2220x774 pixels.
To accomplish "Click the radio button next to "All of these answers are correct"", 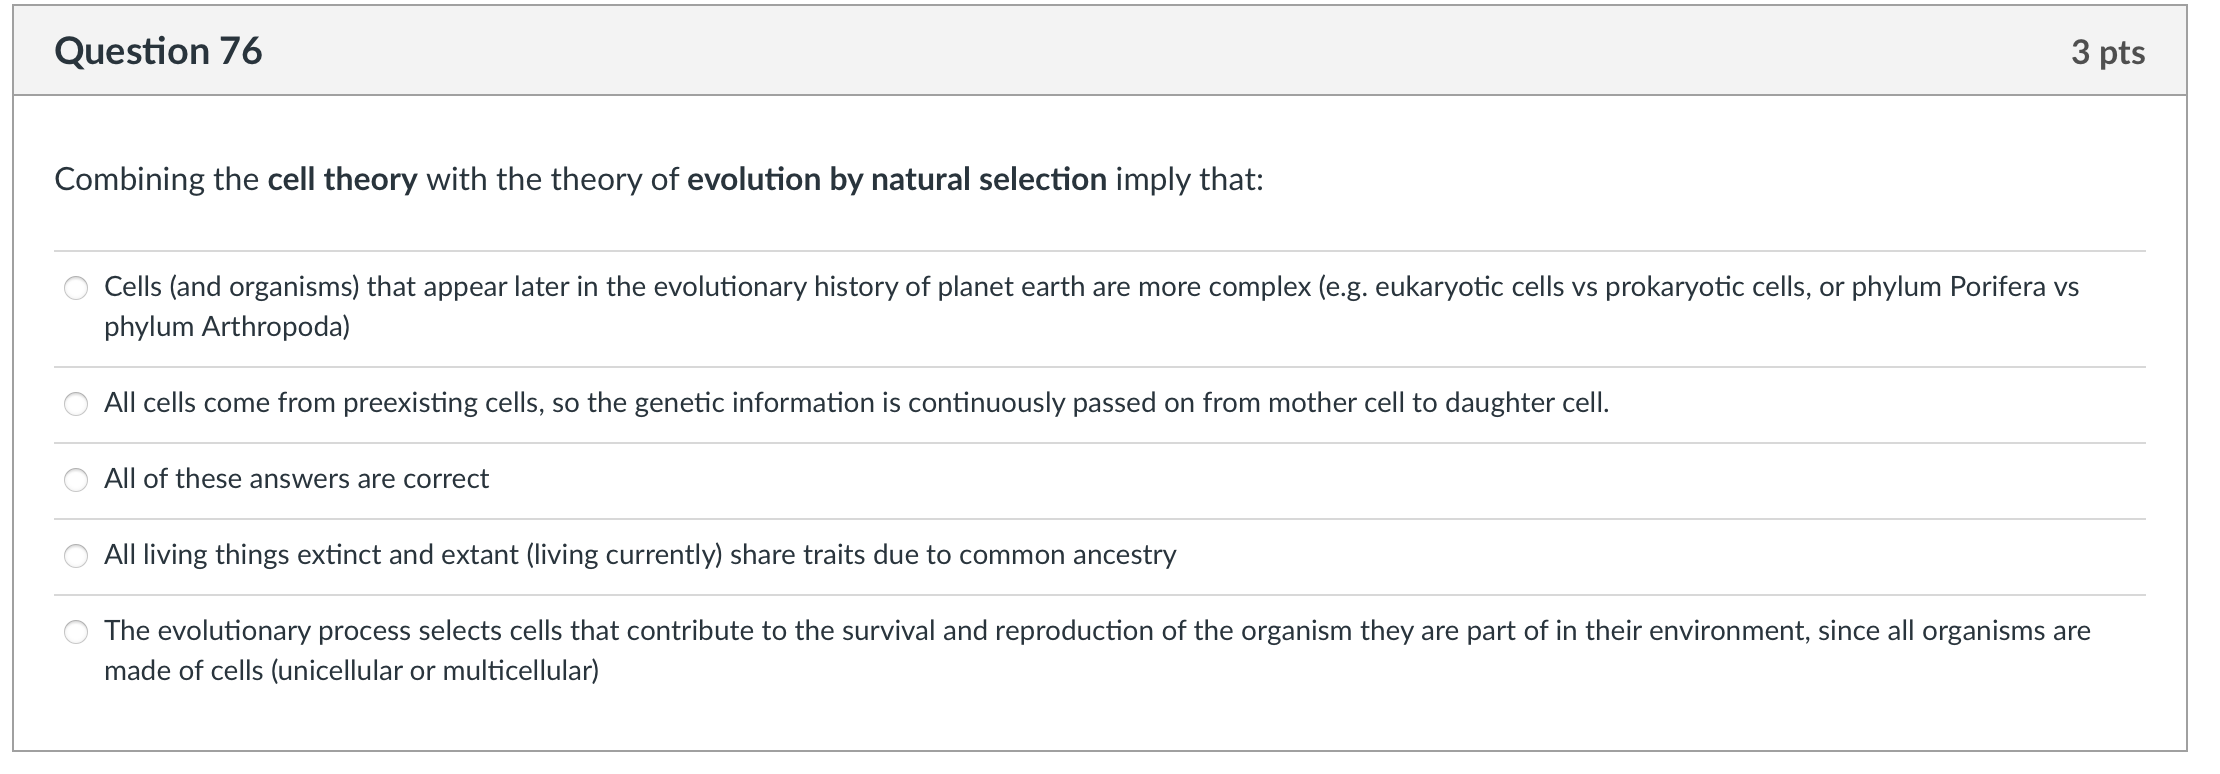I will coord(76,479).
